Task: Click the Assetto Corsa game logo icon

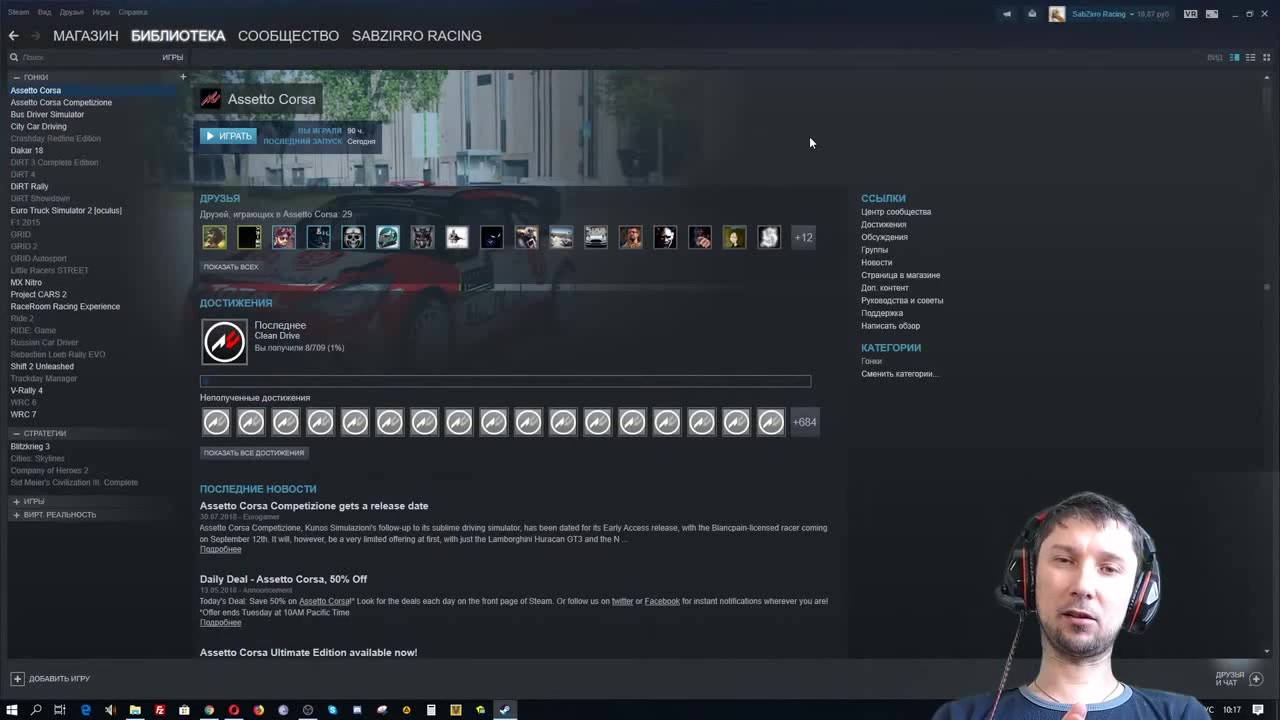Action: coord(210,98)
